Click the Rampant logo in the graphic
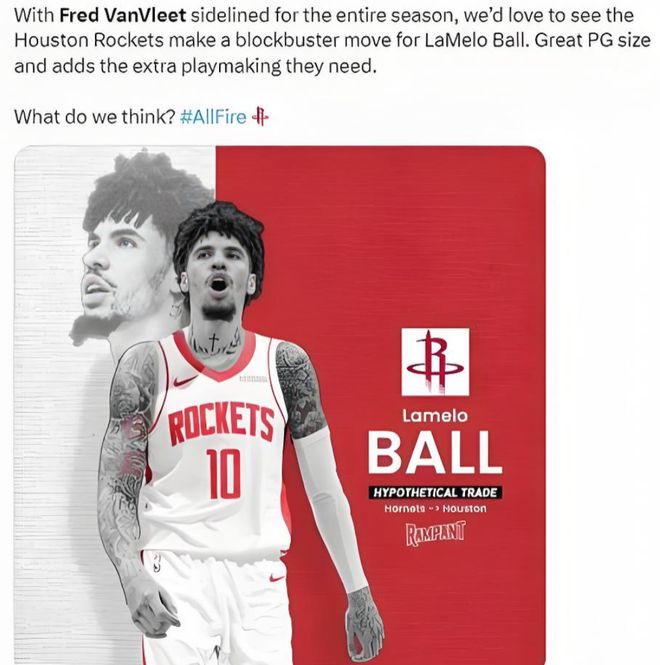The width and height of the screenshot is (660, 665). coord(436,534)
